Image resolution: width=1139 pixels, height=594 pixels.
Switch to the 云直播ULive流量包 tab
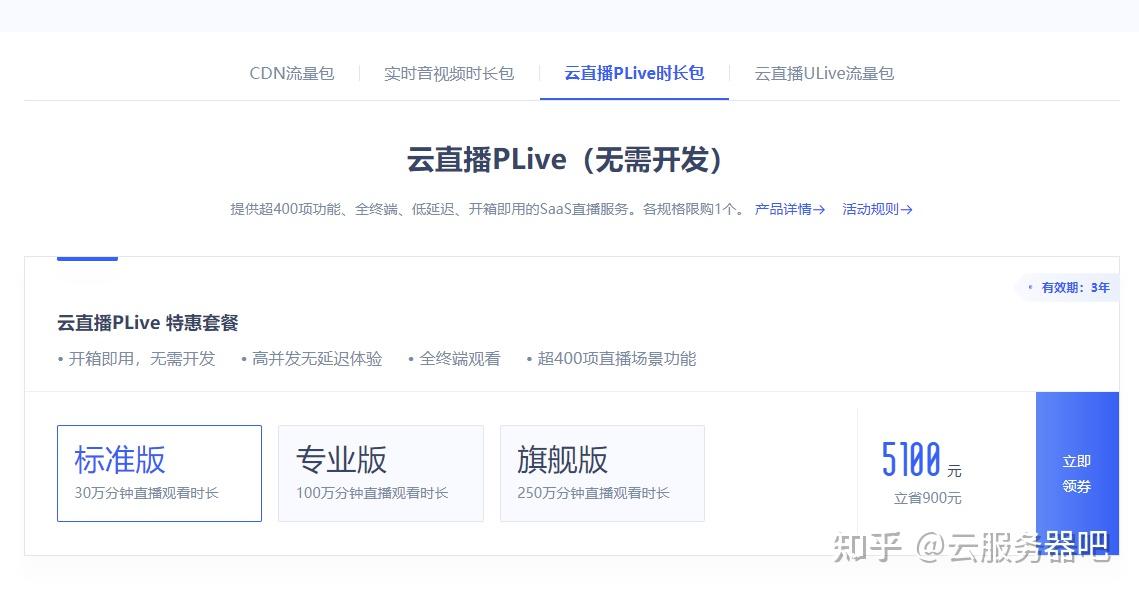(x=824, y=73)
